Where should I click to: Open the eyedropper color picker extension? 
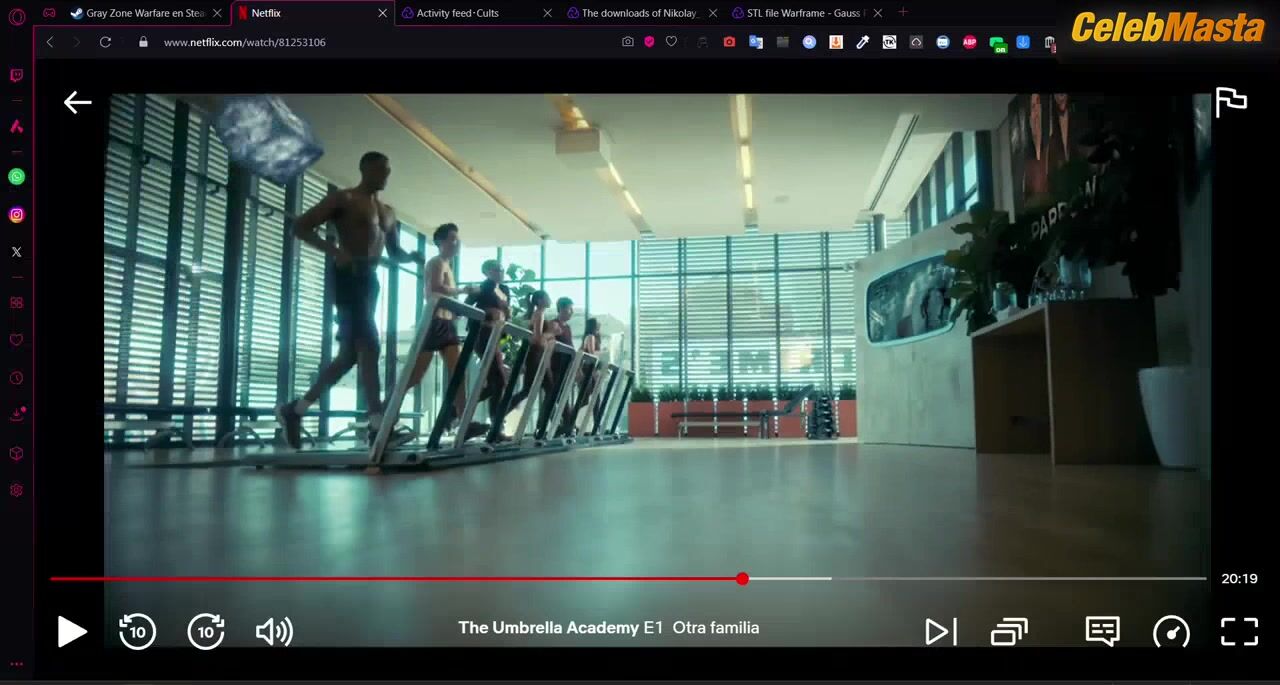tap(862, 42)
